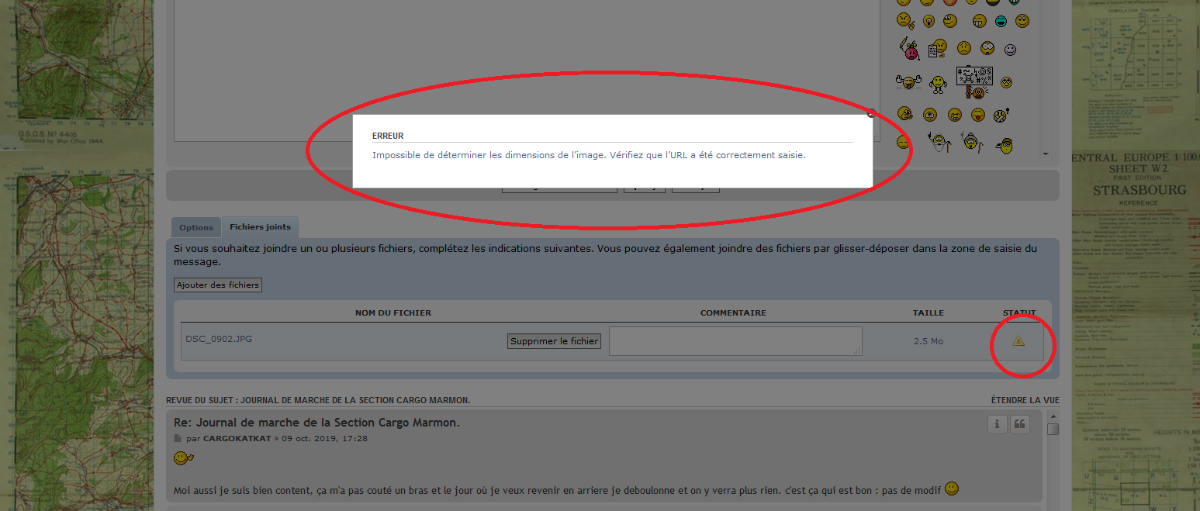Click the Étendre la vue link
This screenshot has height=511, width=1200.
pos(1024,400)
